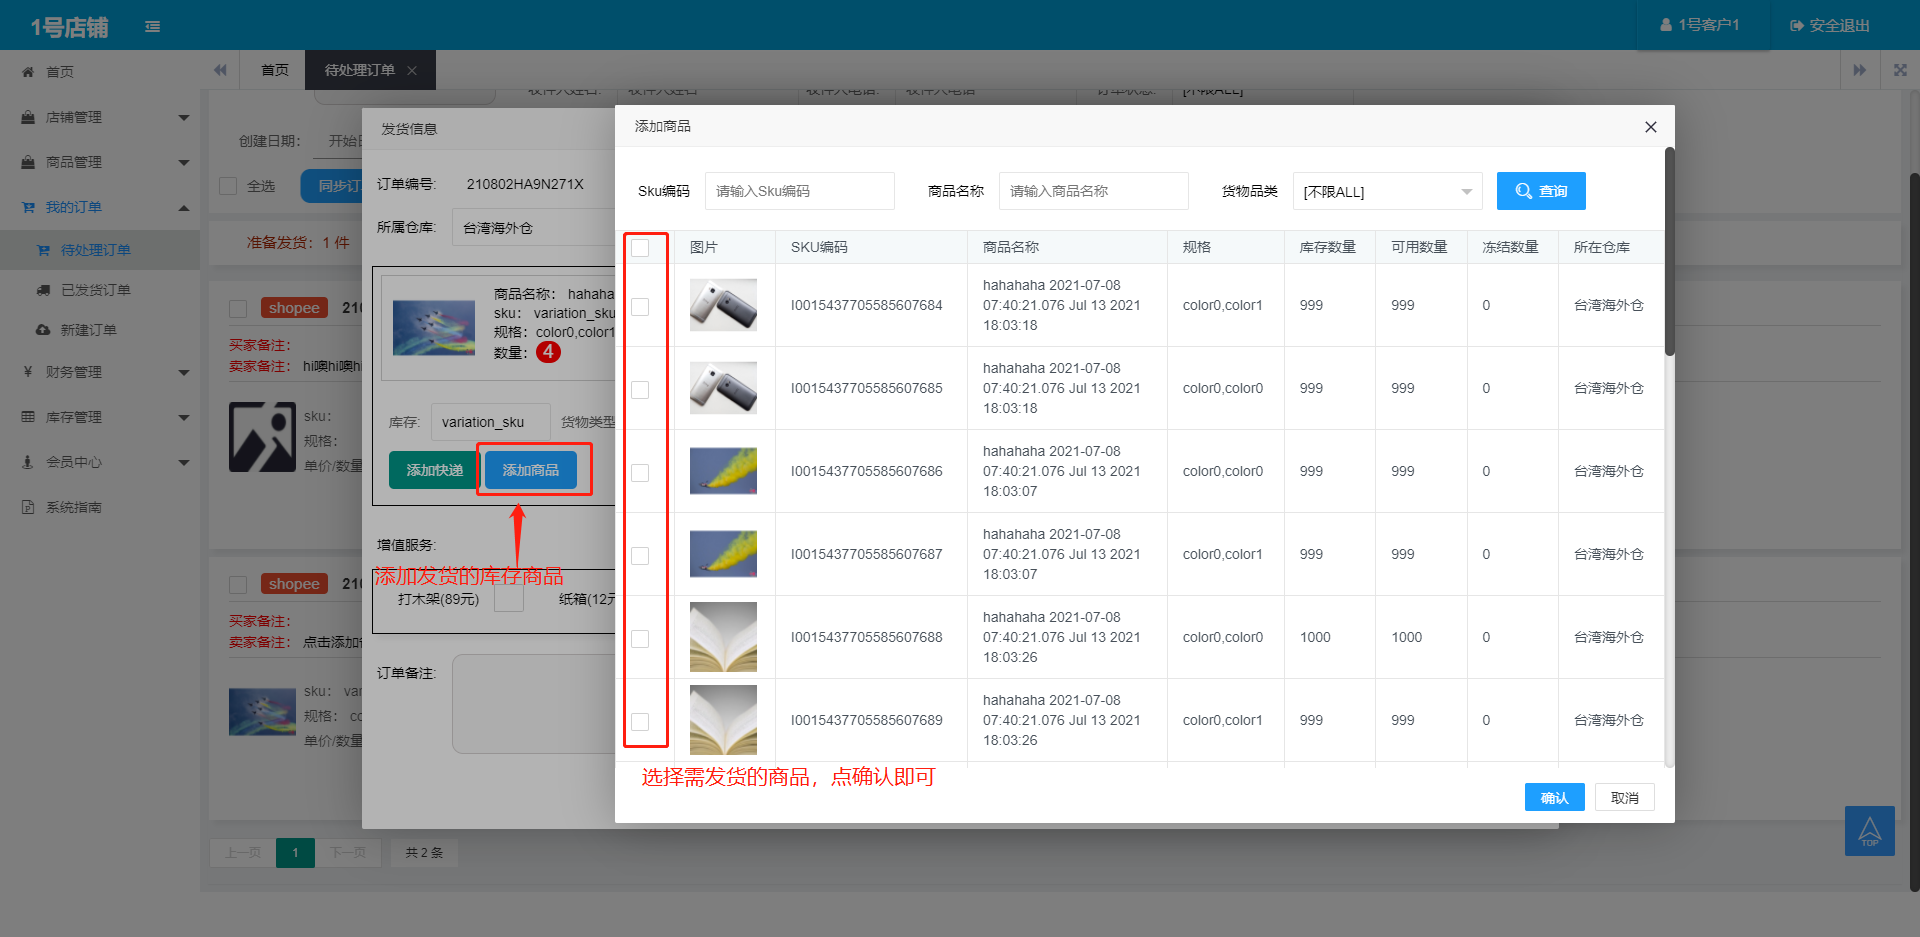Switch to the 首页 tab
The width and height of the screenshot is (1920, 937).
pyautogui.click(x=274, y=70)
